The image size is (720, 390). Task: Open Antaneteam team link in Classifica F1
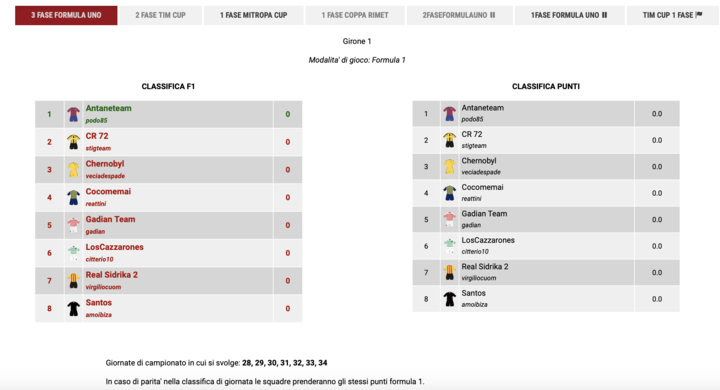click(x=108, y=108)
